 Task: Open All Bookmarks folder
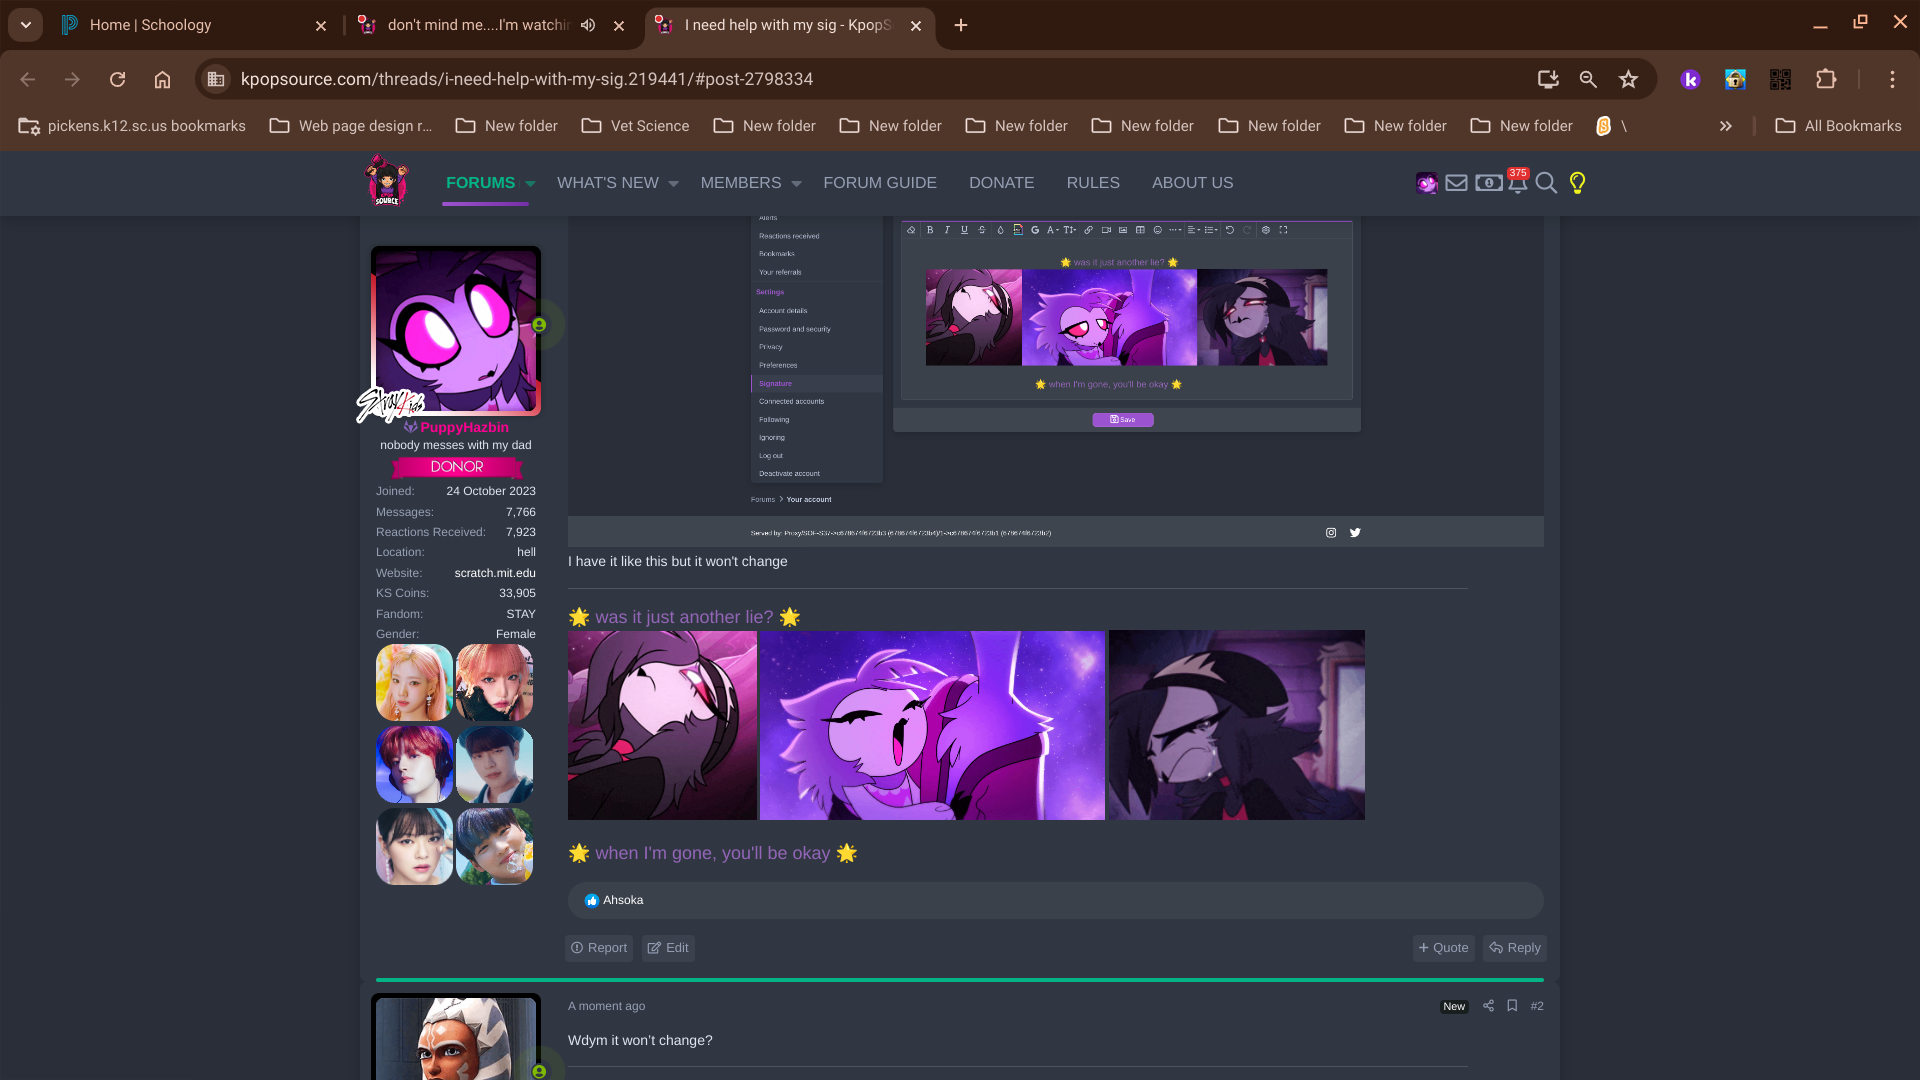point(1838,126)
